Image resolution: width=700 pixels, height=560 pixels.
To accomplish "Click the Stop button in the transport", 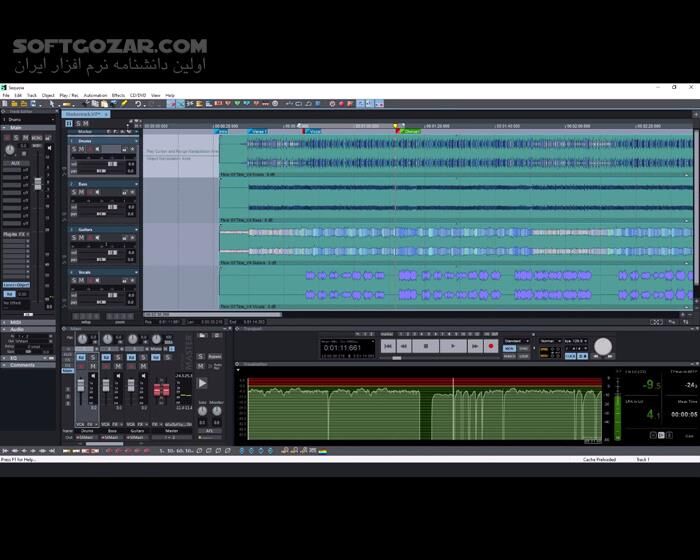I will pos(425,346).
